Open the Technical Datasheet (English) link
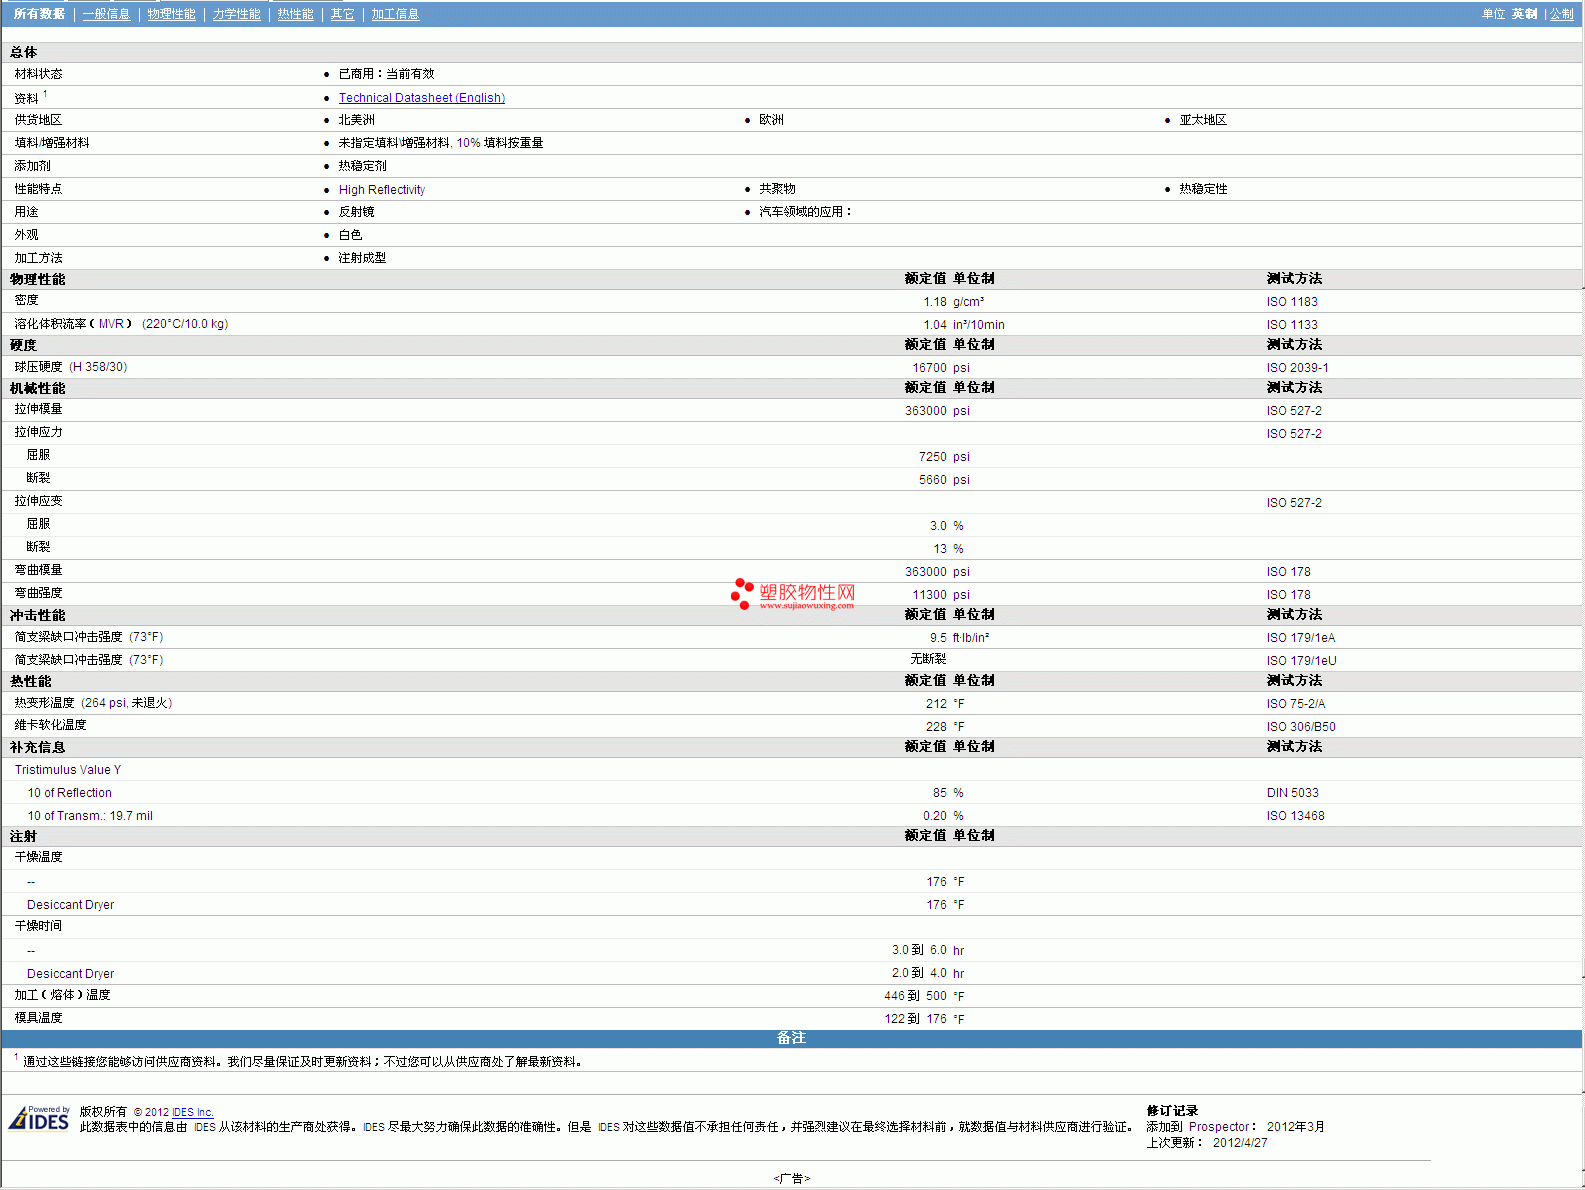 (x=421, y=98)
